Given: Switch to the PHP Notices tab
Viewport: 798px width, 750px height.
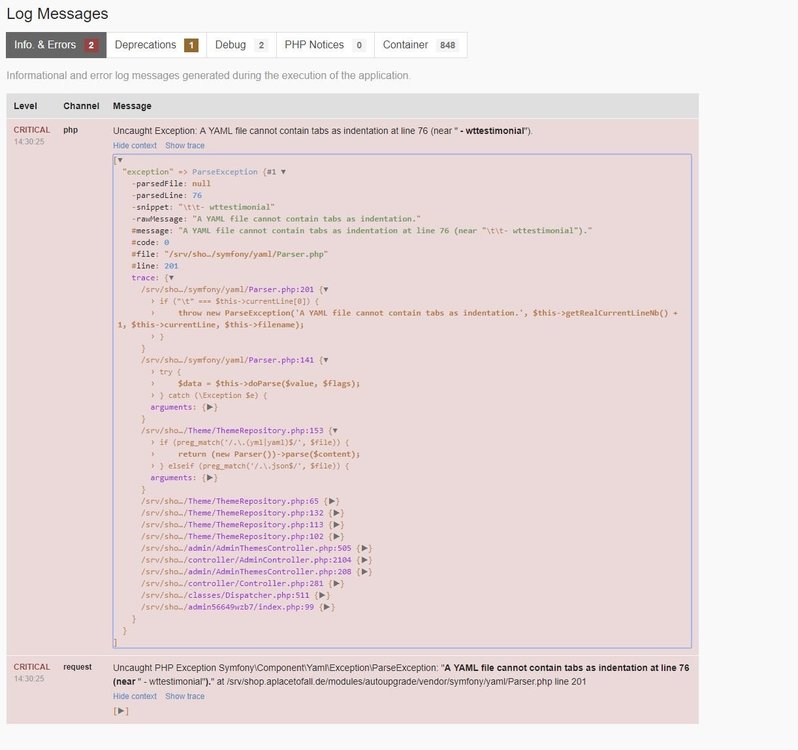Looking at the screenshot, I should click(325, 45).
